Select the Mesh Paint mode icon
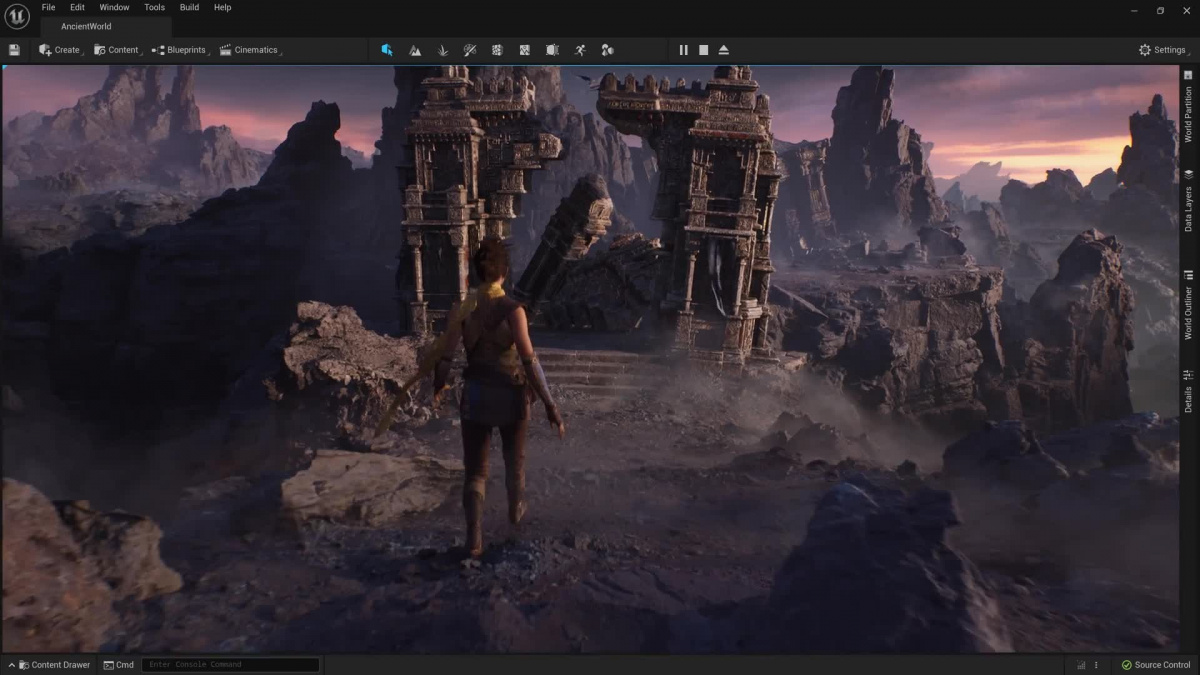The height and width of the screenshot is (675, 1200). point(470,50)
